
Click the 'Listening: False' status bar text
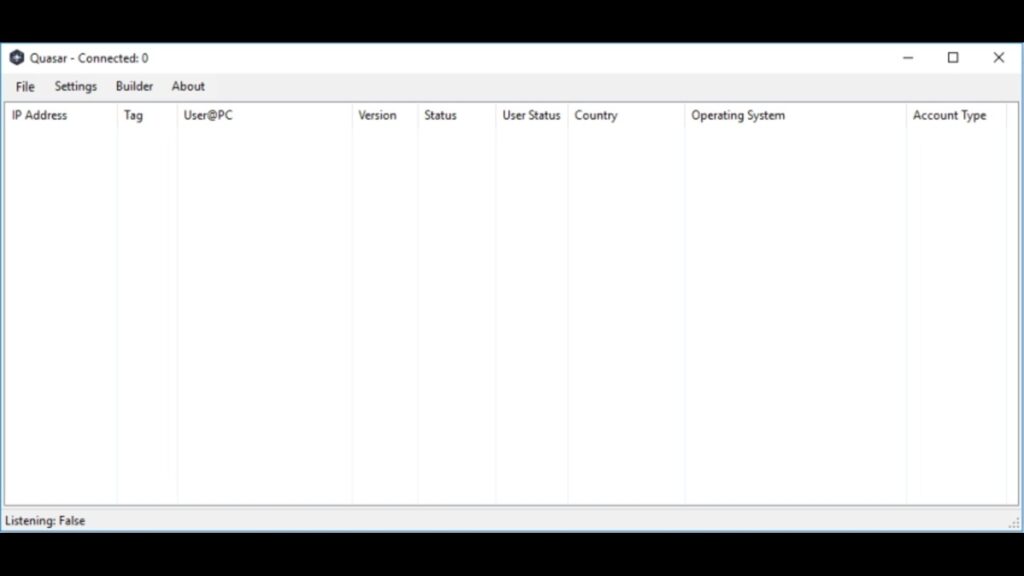pyautogui.click(x=45, y=520)
